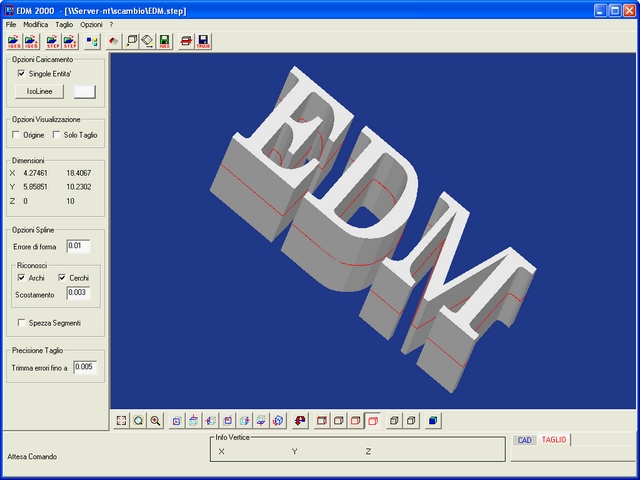Select the red eraser tool
The image size is (640, 480).
point(114,41)
